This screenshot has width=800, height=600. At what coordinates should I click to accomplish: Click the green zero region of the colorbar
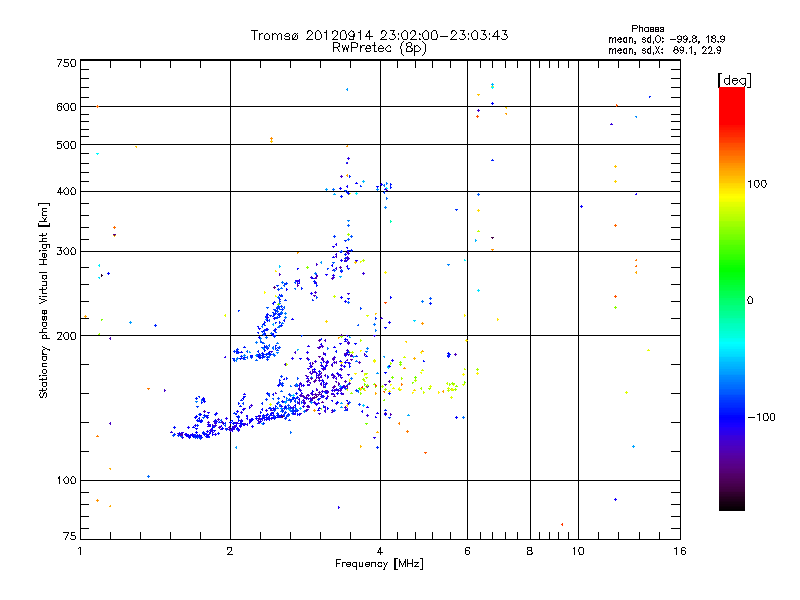[732, 300]
